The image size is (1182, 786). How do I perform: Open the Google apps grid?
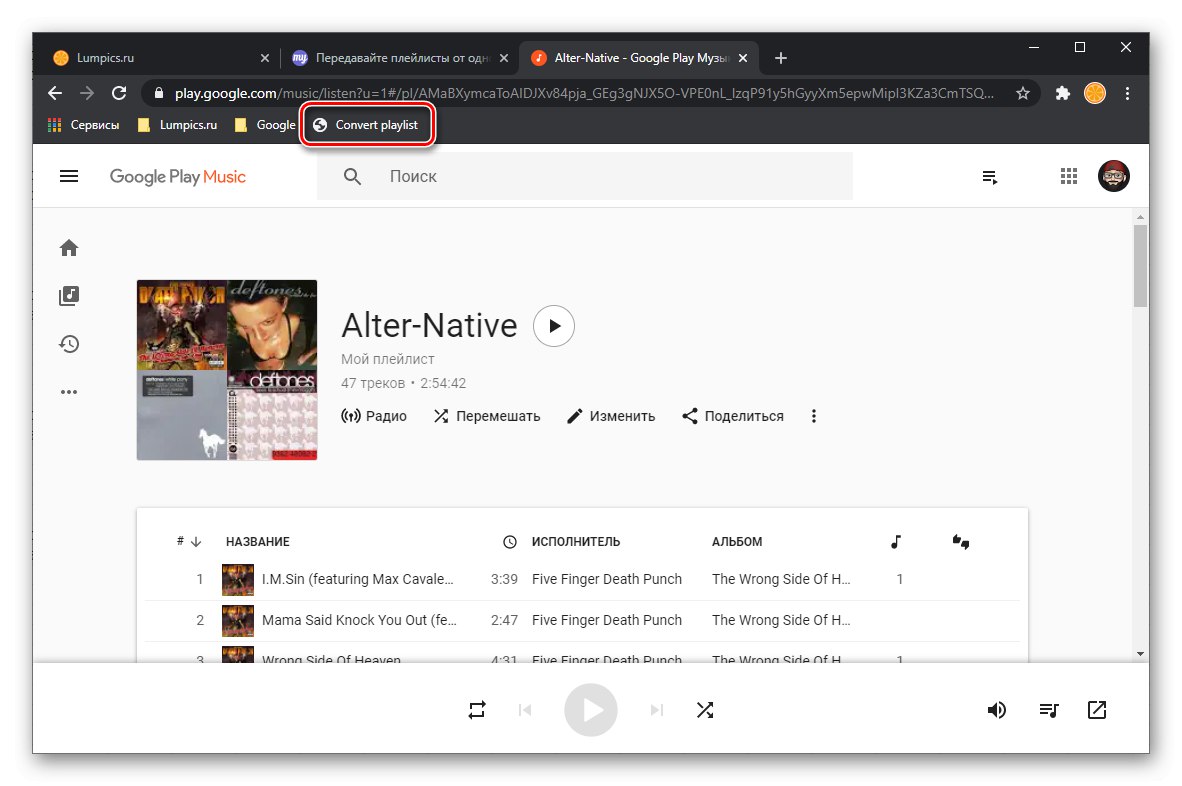(x=1068, y=176)
